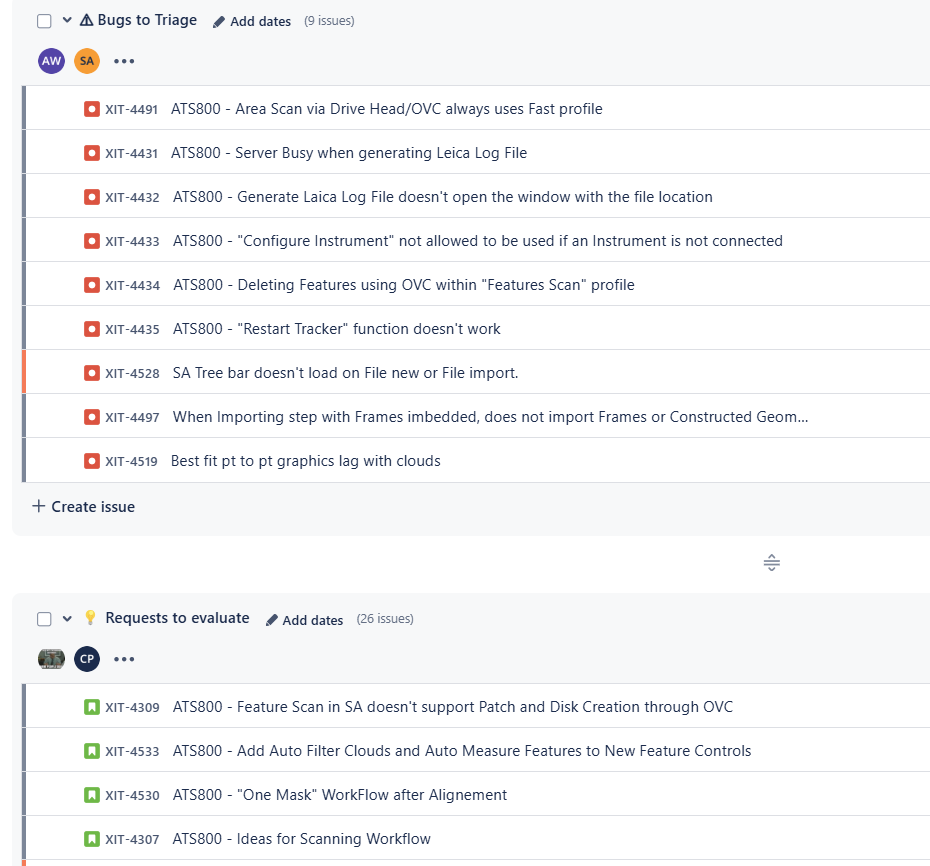This screenshot has width=930, height=866.
Task: Open issue link XIT-4431
Action: [x=132, y=154]
